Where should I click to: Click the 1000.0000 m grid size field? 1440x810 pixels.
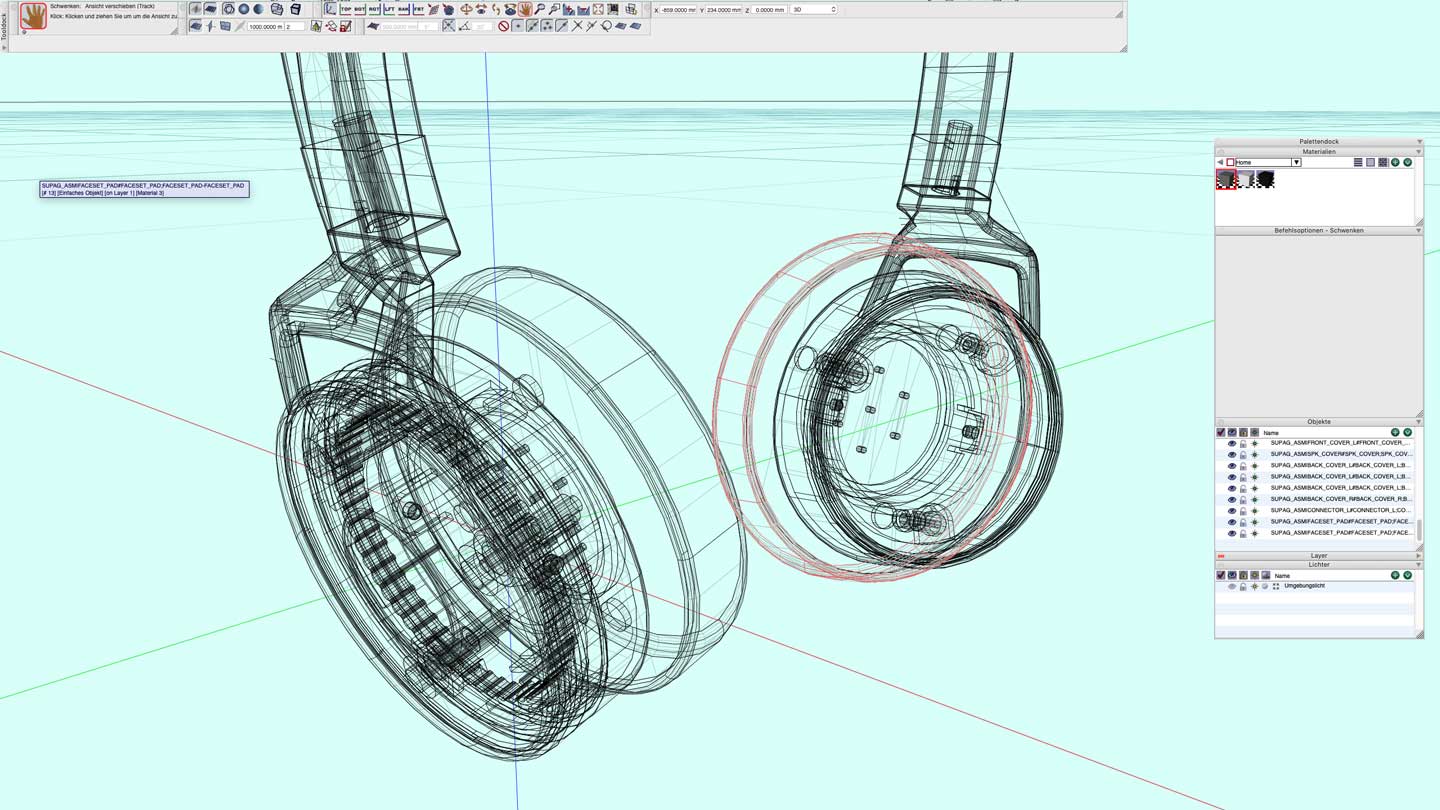[x=265, y=26]
